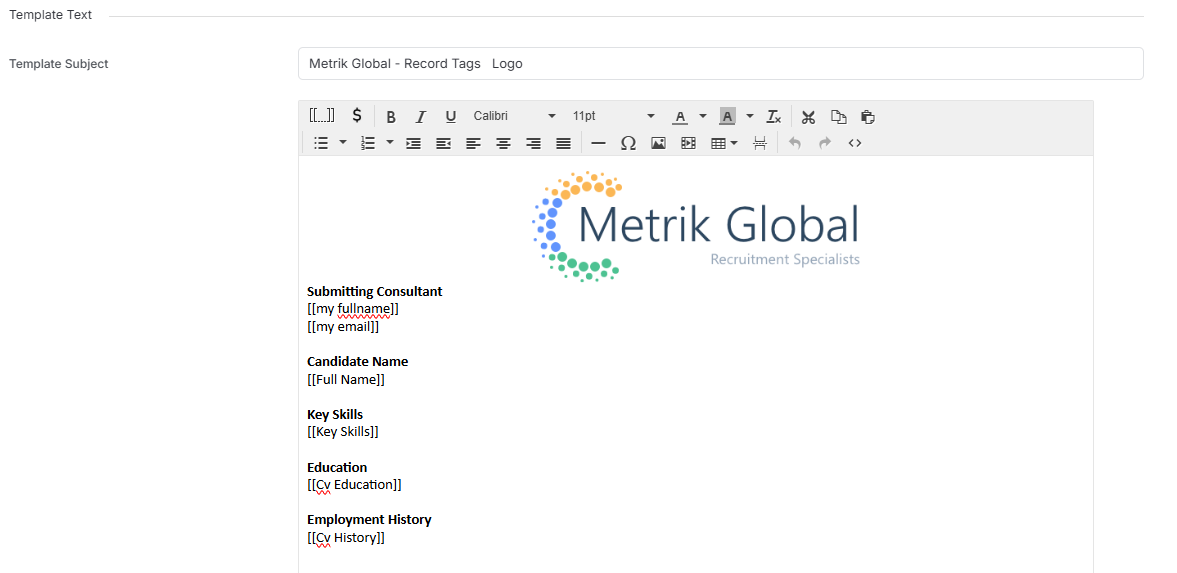Open the 11pt font size dropdown
This screenshot has height=573, width=1177.
click(x=613, y=116)
